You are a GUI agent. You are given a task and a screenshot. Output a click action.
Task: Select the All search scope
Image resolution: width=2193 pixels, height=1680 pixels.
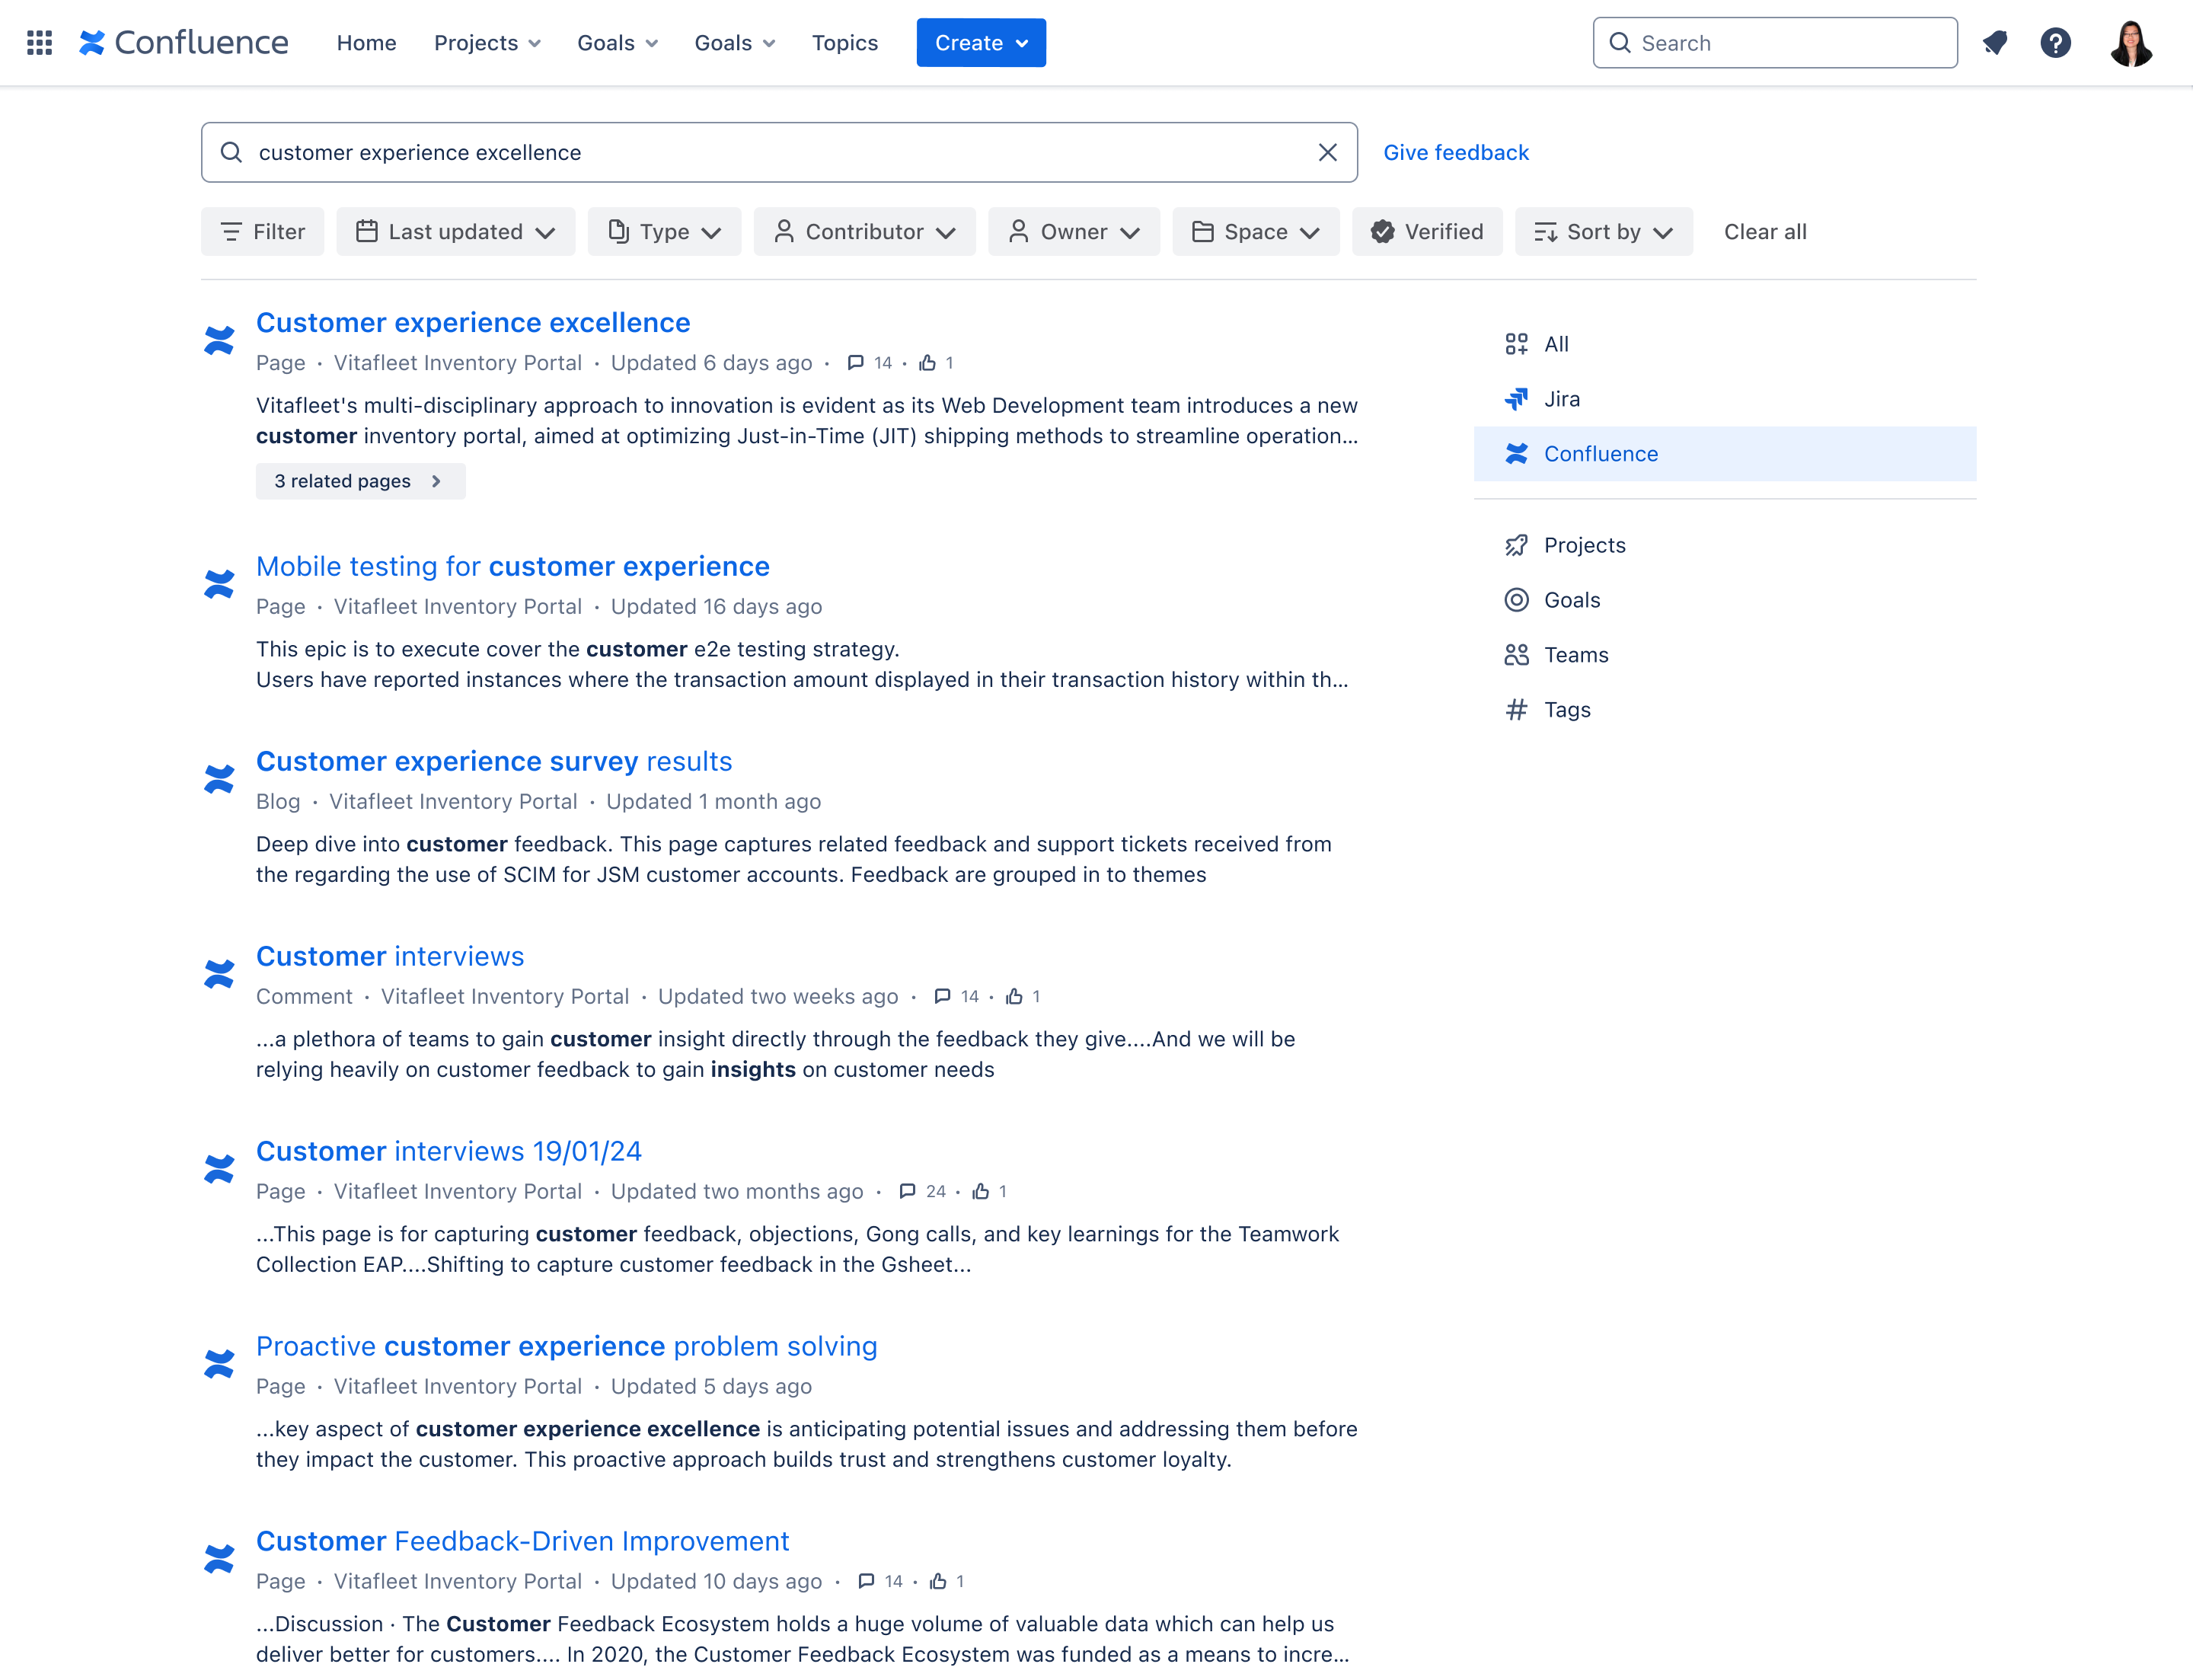coord(1725,344)
